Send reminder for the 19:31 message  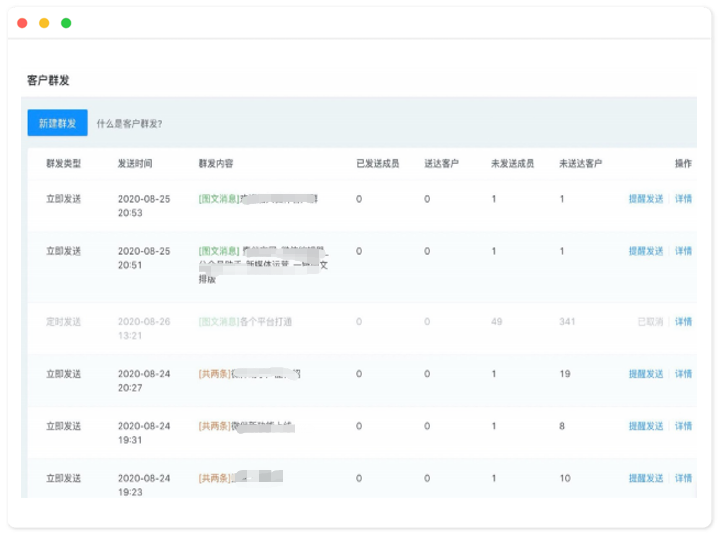click(x=645, y=426)
